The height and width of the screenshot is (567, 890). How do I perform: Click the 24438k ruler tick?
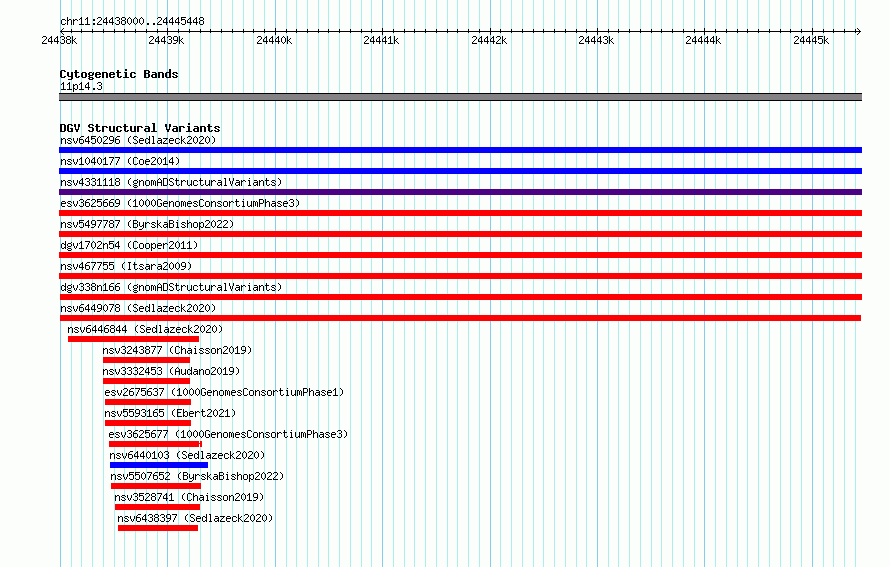(60, 40)
